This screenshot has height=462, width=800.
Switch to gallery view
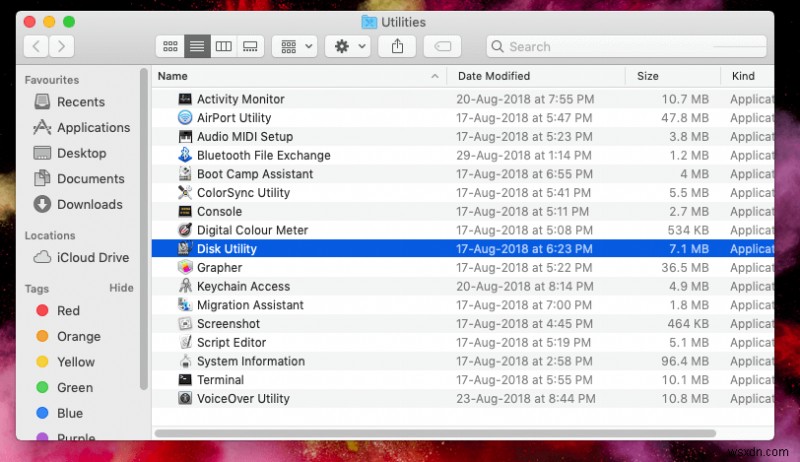coord(250,46)
